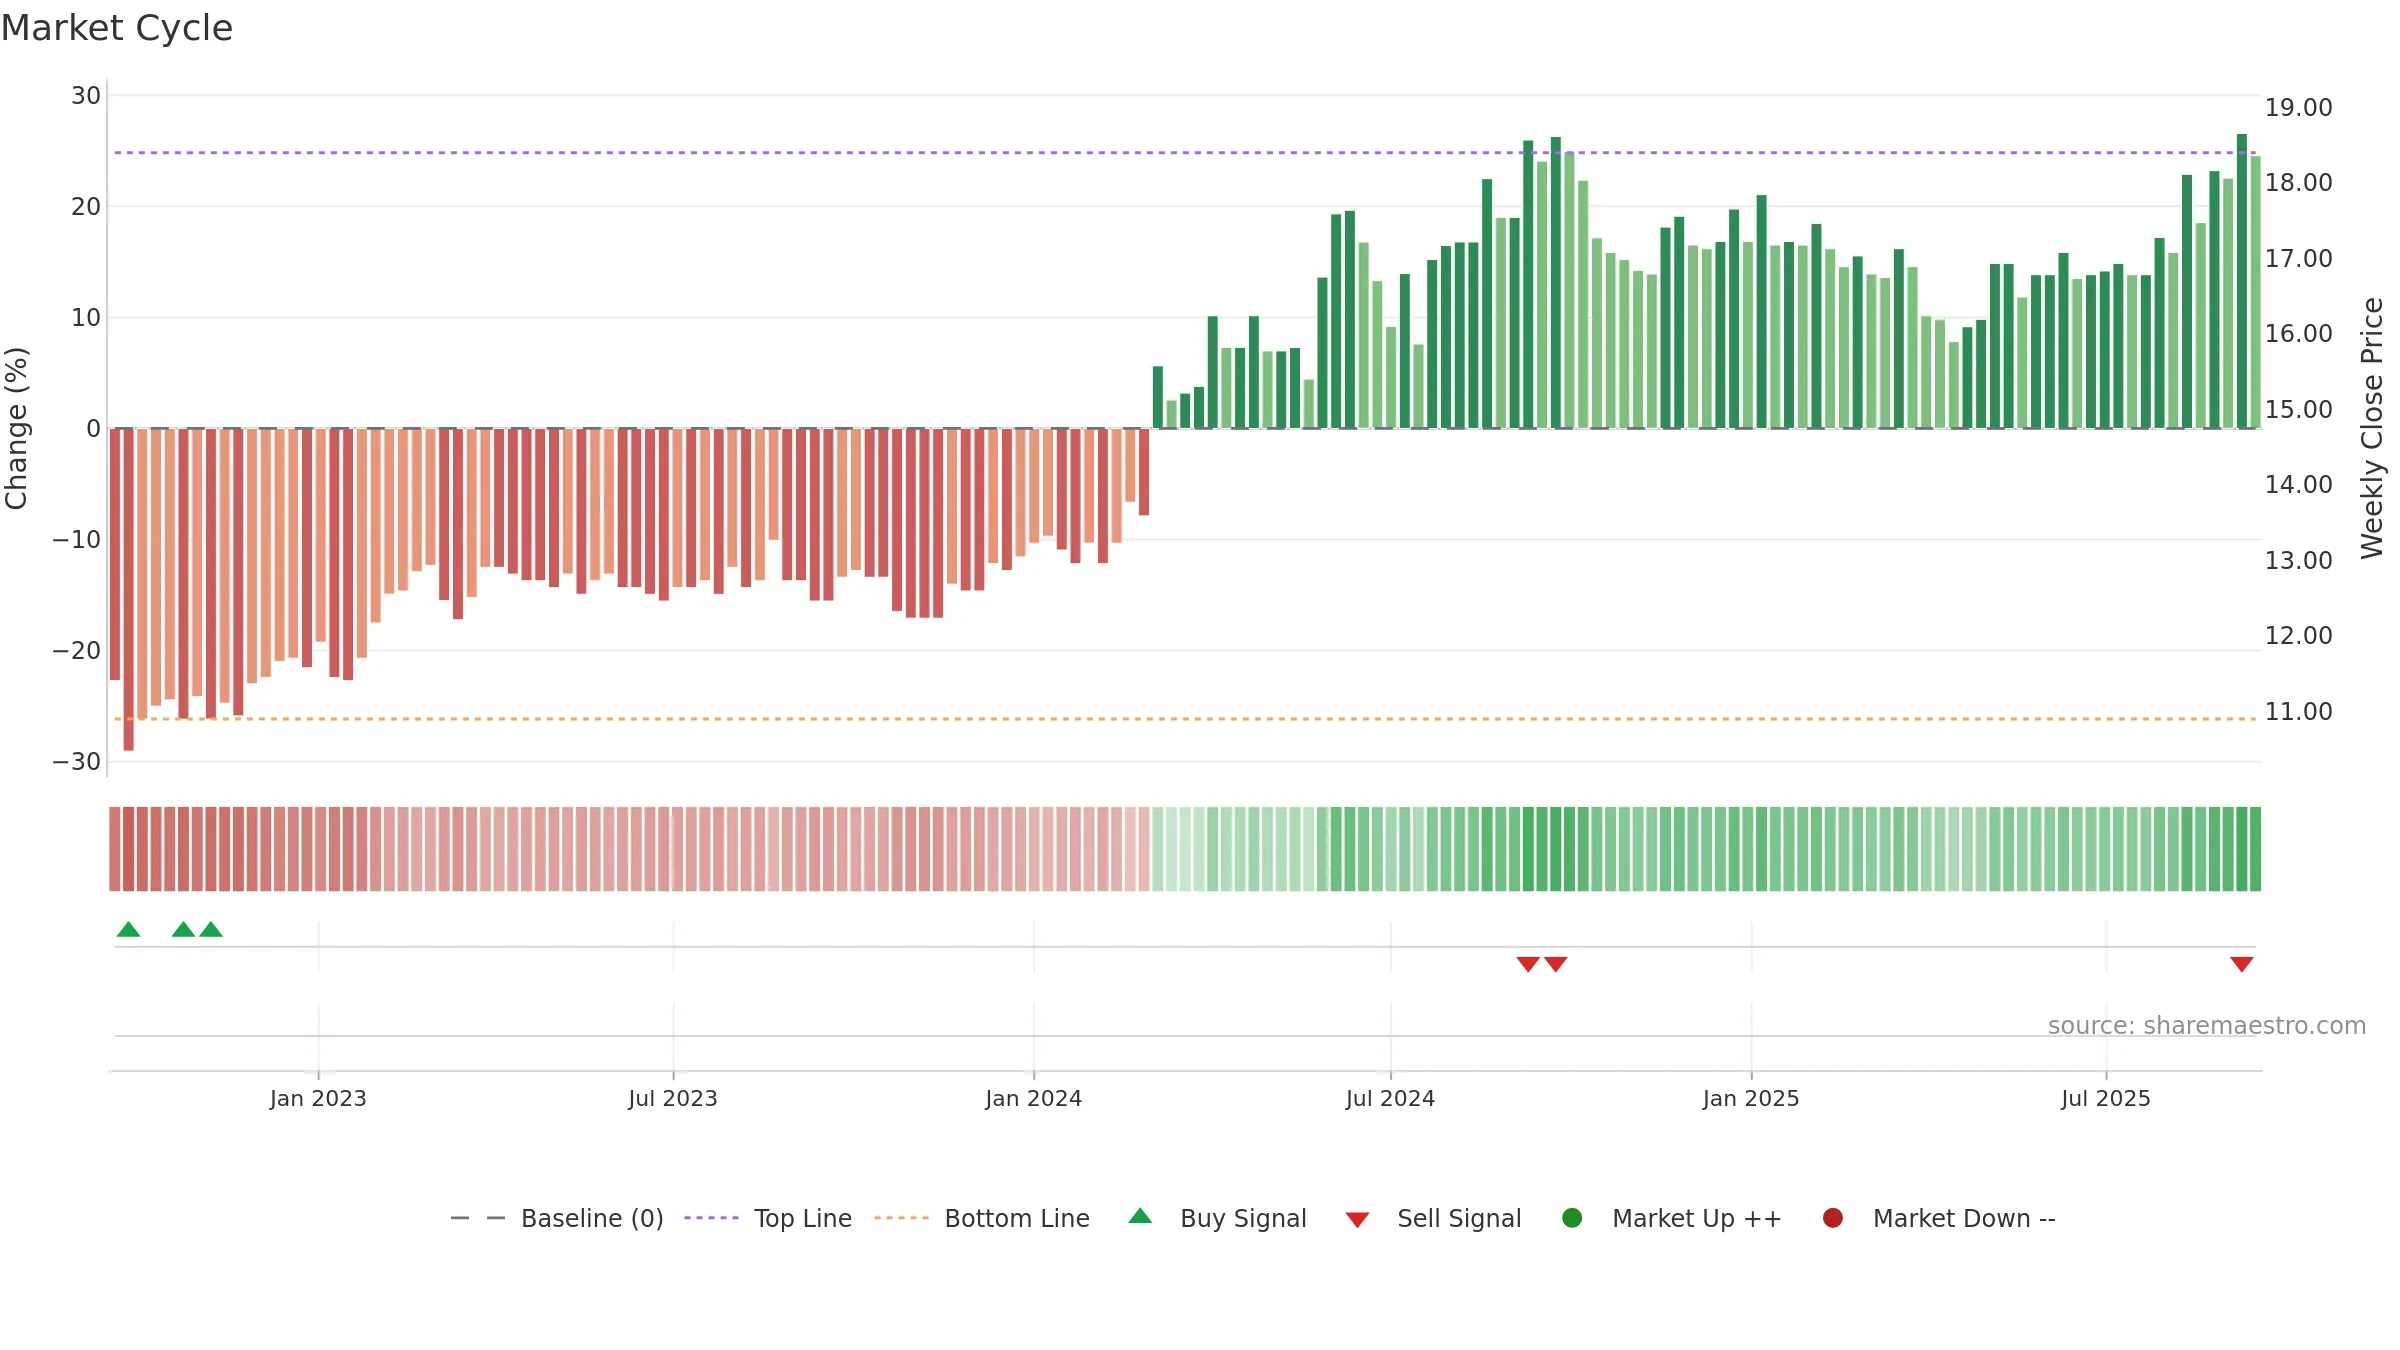Click the Change (%) axis title
This screenshot has height=1350, width=2400.
[x=16, y=428]
